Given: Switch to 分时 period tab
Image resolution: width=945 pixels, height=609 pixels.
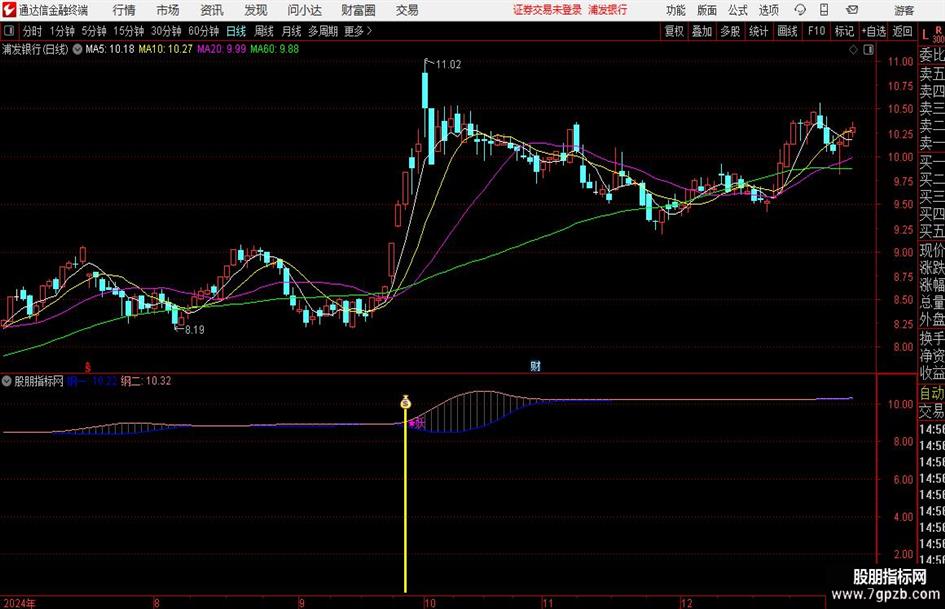Looking at the screenshot, I should click(x=33, y=31).
